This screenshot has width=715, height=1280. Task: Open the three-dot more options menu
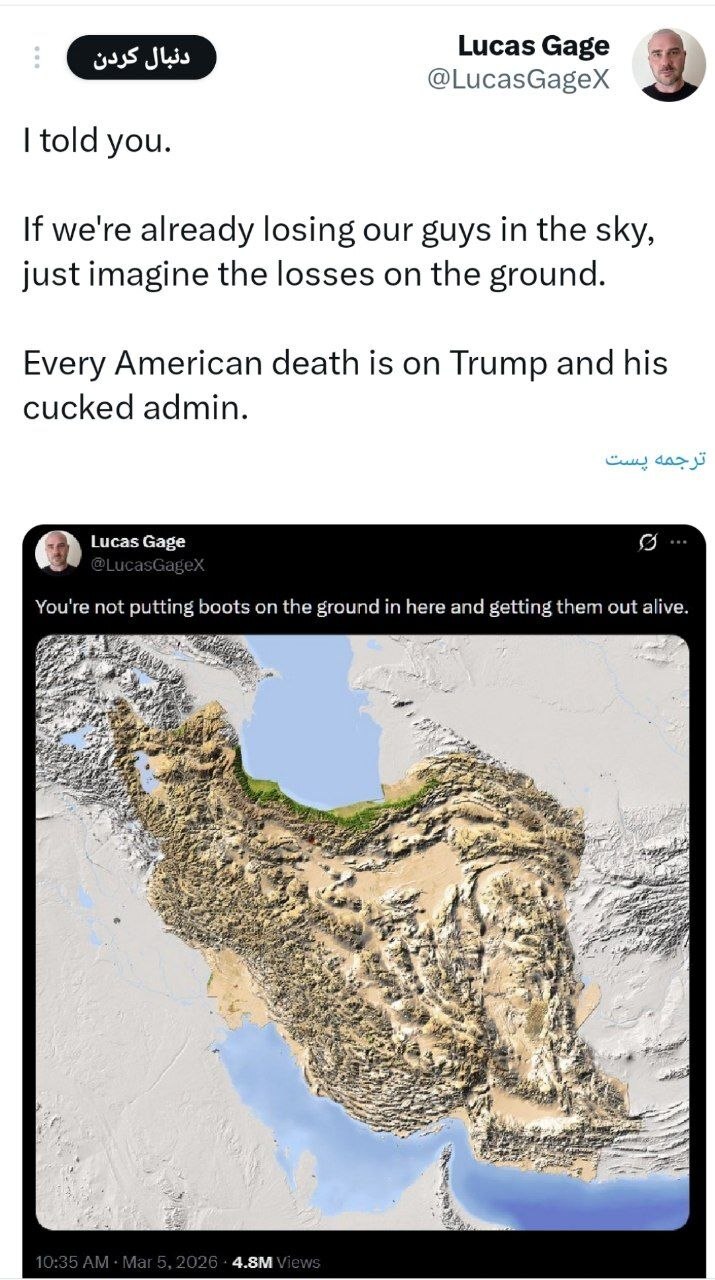pyautogui.click(x=36, y=58)
